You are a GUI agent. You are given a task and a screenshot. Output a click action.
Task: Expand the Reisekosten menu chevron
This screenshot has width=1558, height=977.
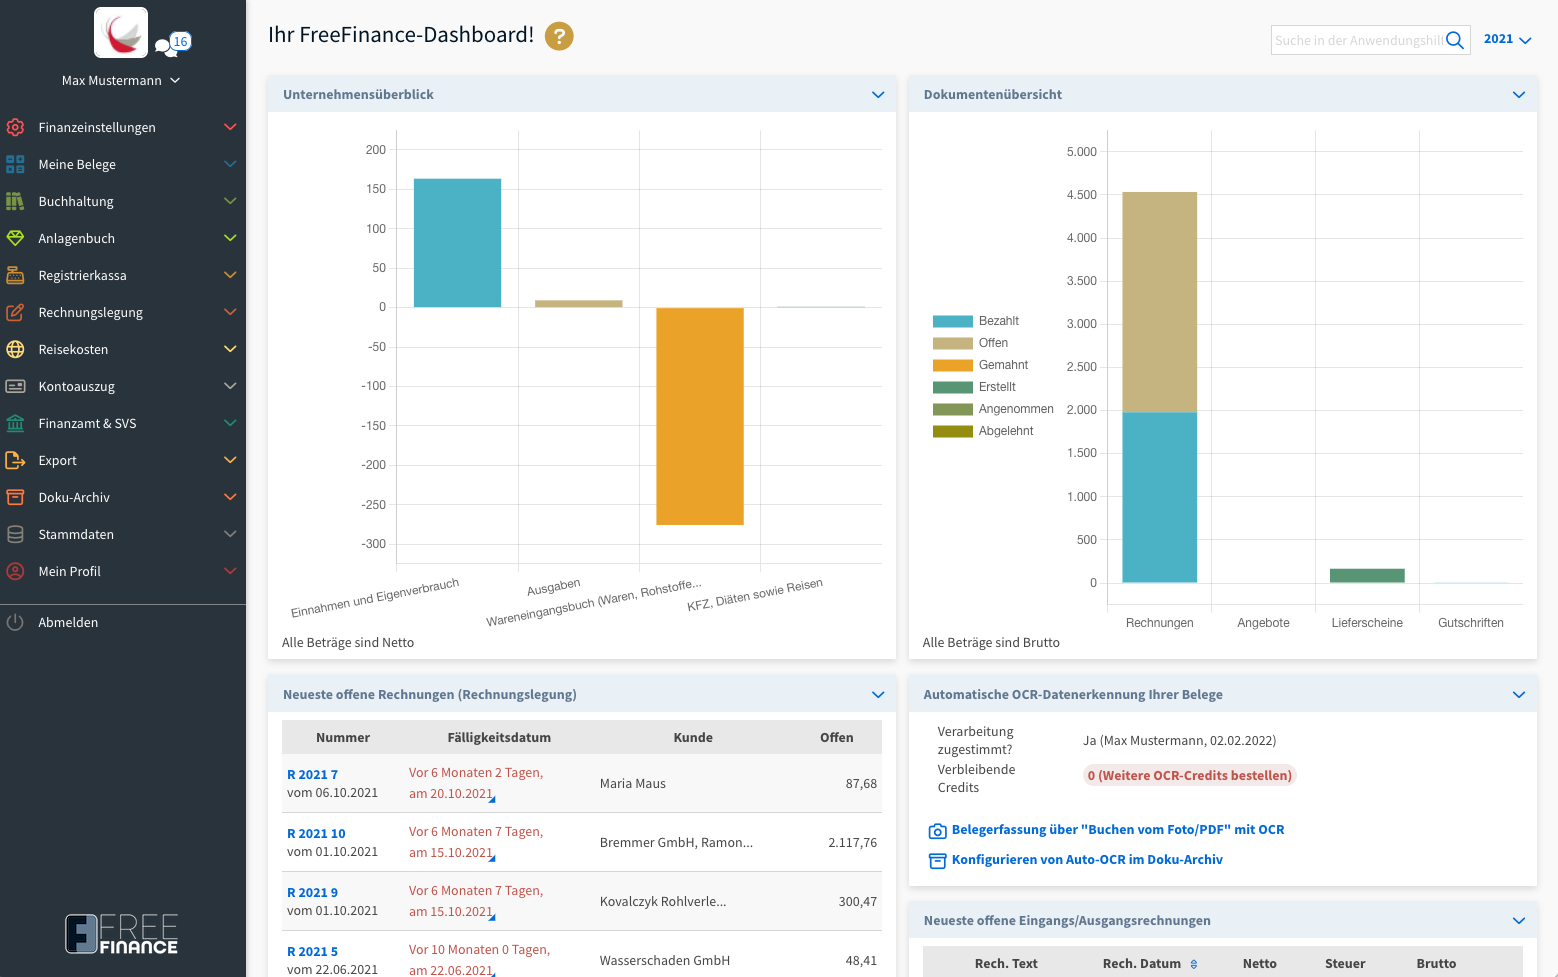click(230, 349)
